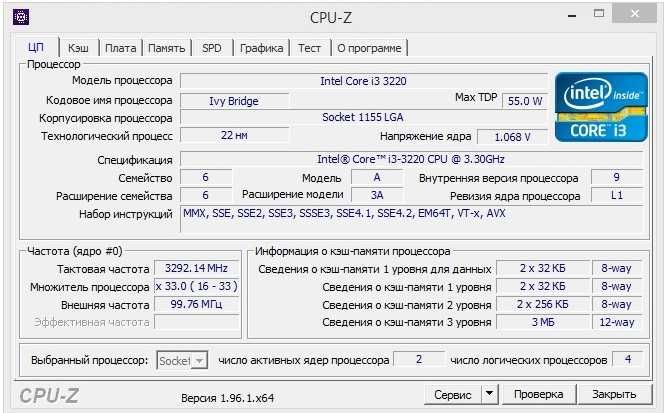
Task: Select the 55.0 W Max TDP value
Action: pos(525,101)
